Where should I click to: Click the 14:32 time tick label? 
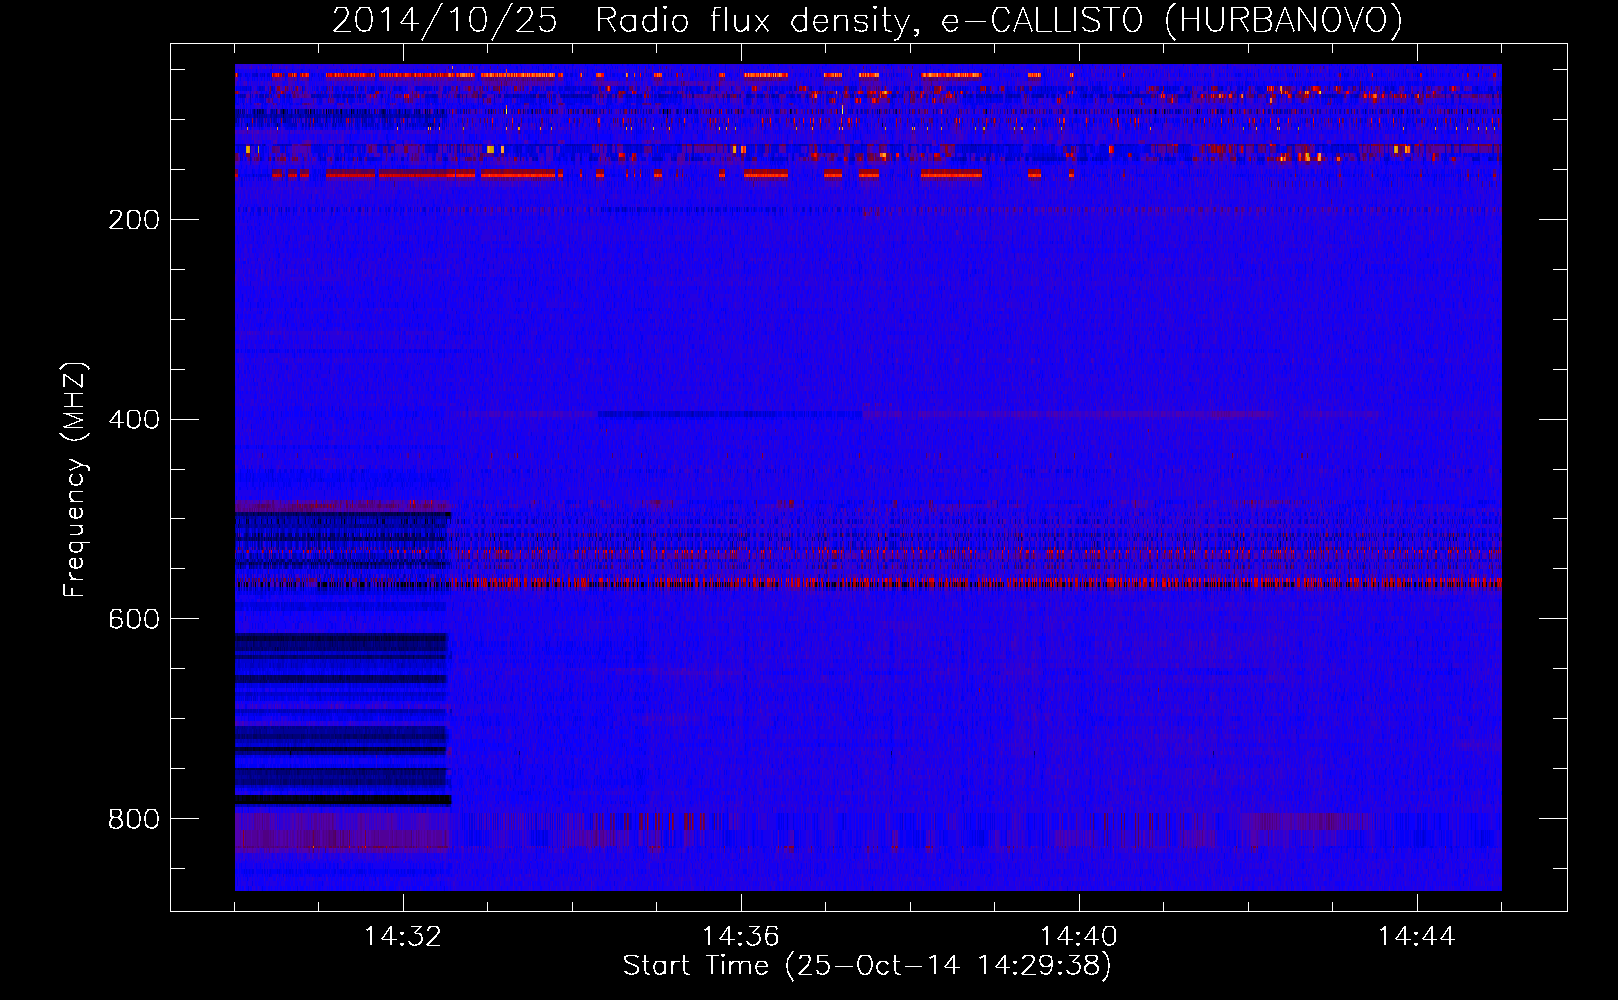pyautogui.click(x=403, y=937)
